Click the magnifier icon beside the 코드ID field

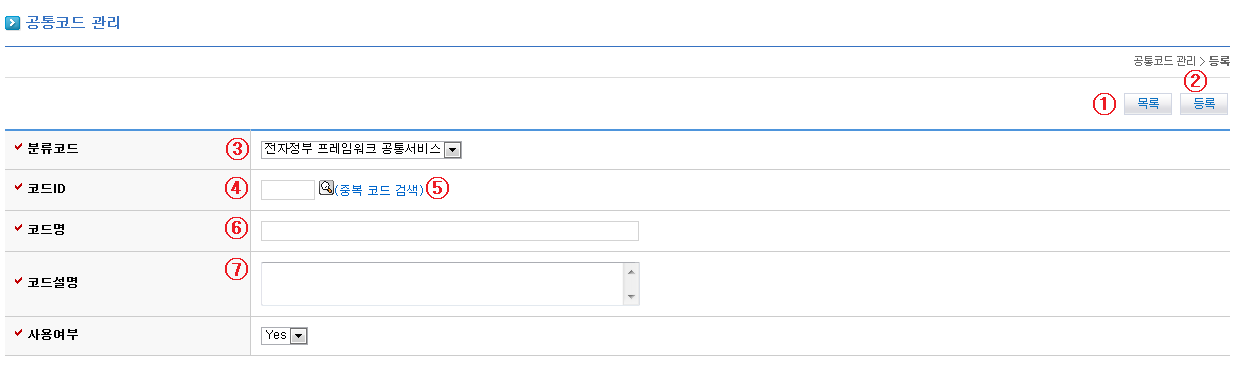click(x=326, y=187)
